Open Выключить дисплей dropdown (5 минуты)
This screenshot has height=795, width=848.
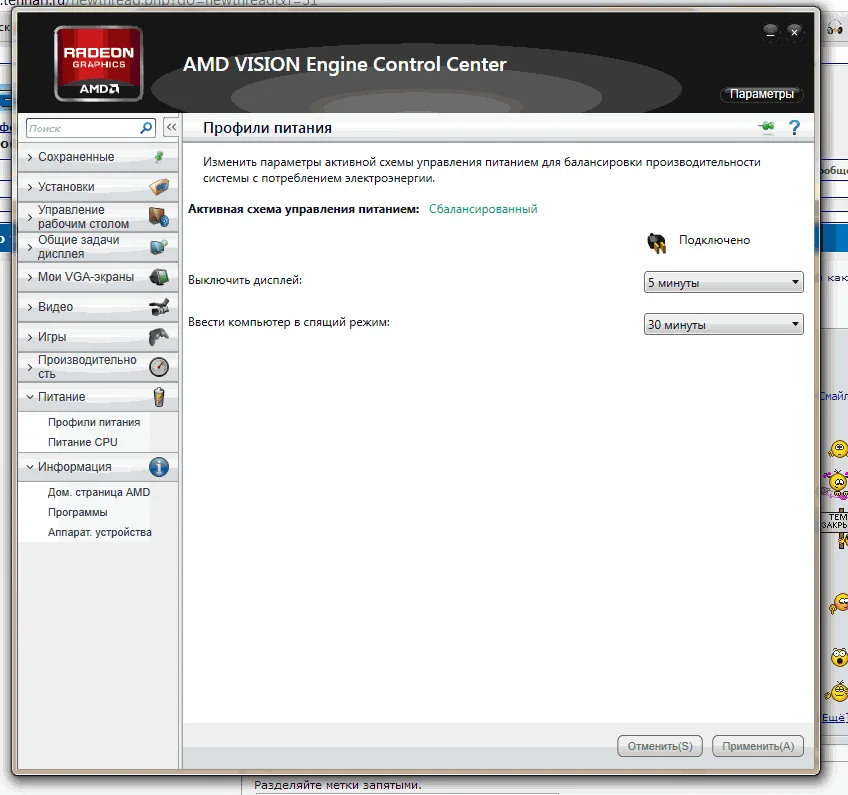click(x=724, y=282)
